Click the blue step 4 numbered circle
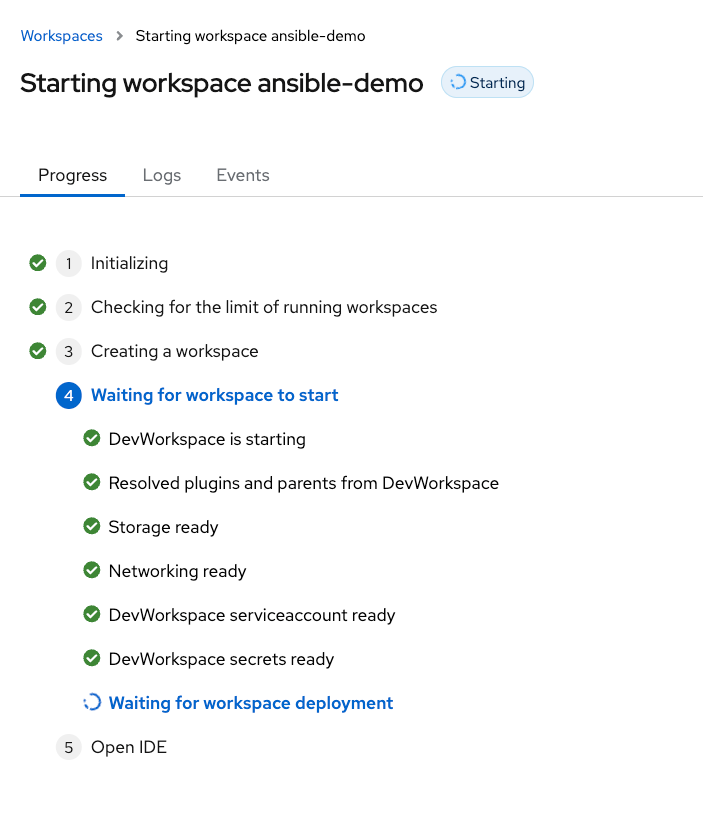The width and height of the screenshot is (703, 837). (68, 395)
